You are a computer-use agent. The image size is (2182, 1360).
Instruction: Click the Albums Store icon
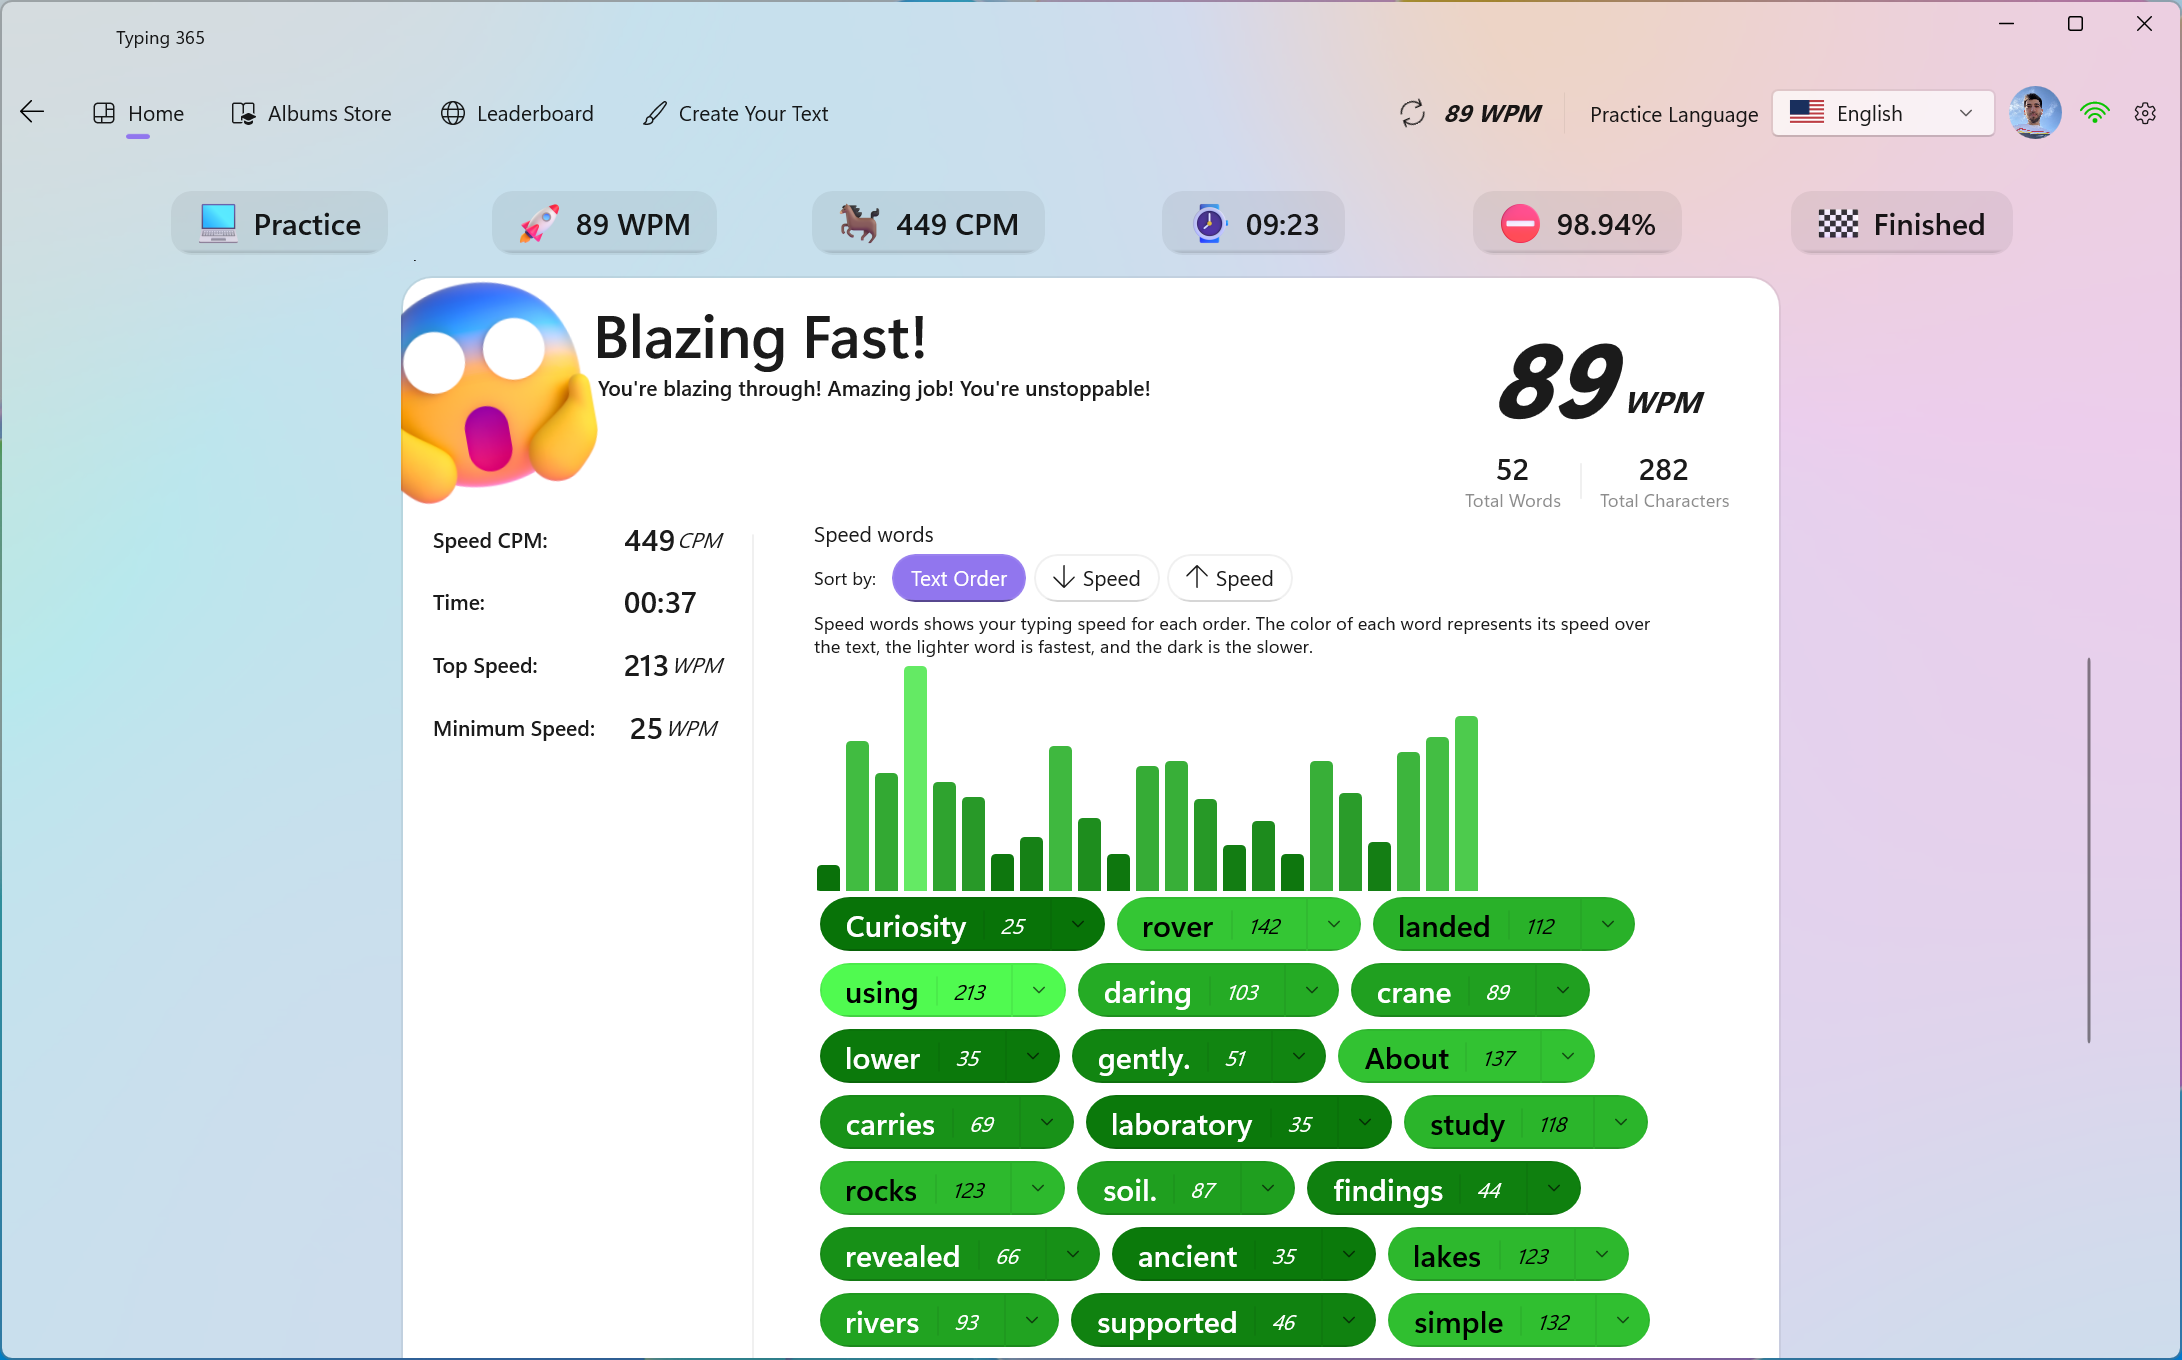tap(244, 113)
